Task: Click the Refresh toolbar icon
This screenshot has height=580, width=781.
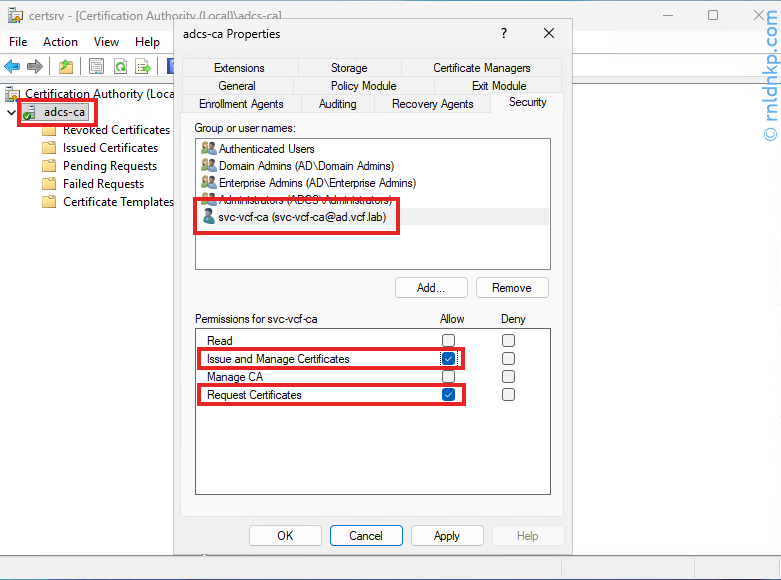Action: click(120, 67)
